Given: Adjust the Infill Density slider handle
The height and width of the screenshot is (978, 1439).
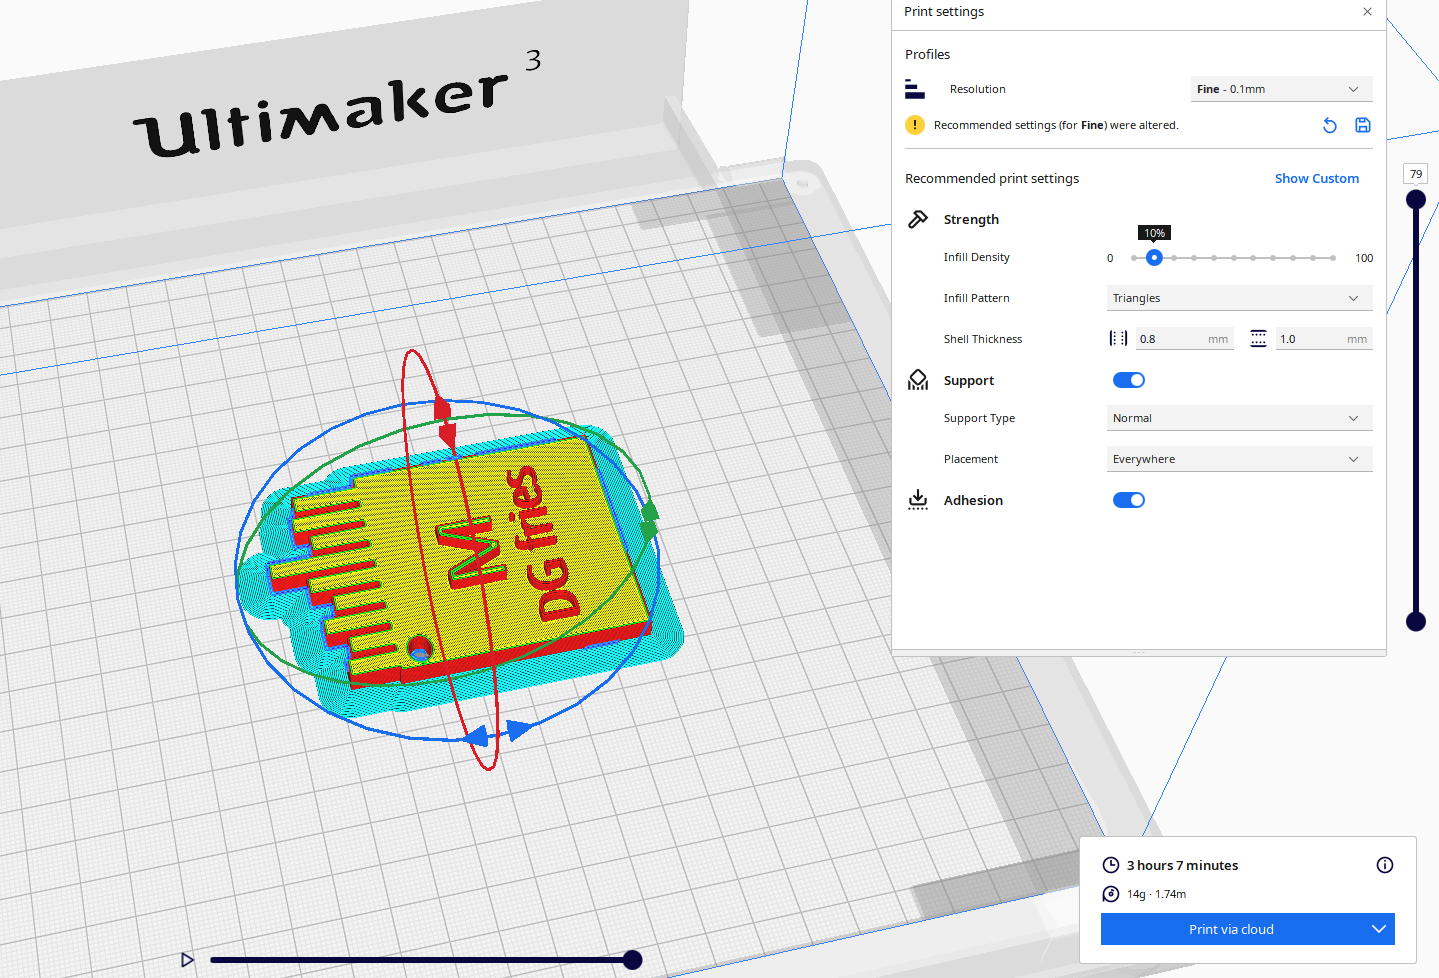Looking at the screenshot, I should (1154, 257).
